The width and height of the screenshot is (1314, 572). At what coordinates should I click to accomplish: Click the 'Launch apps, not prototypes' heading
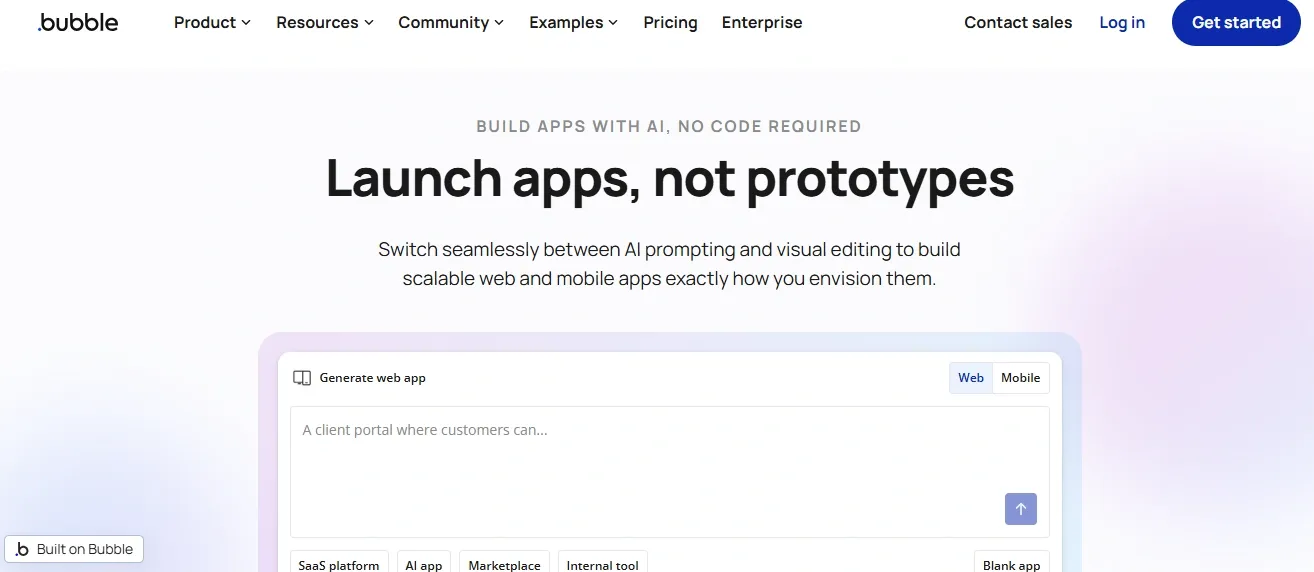[x=670, y=178]
